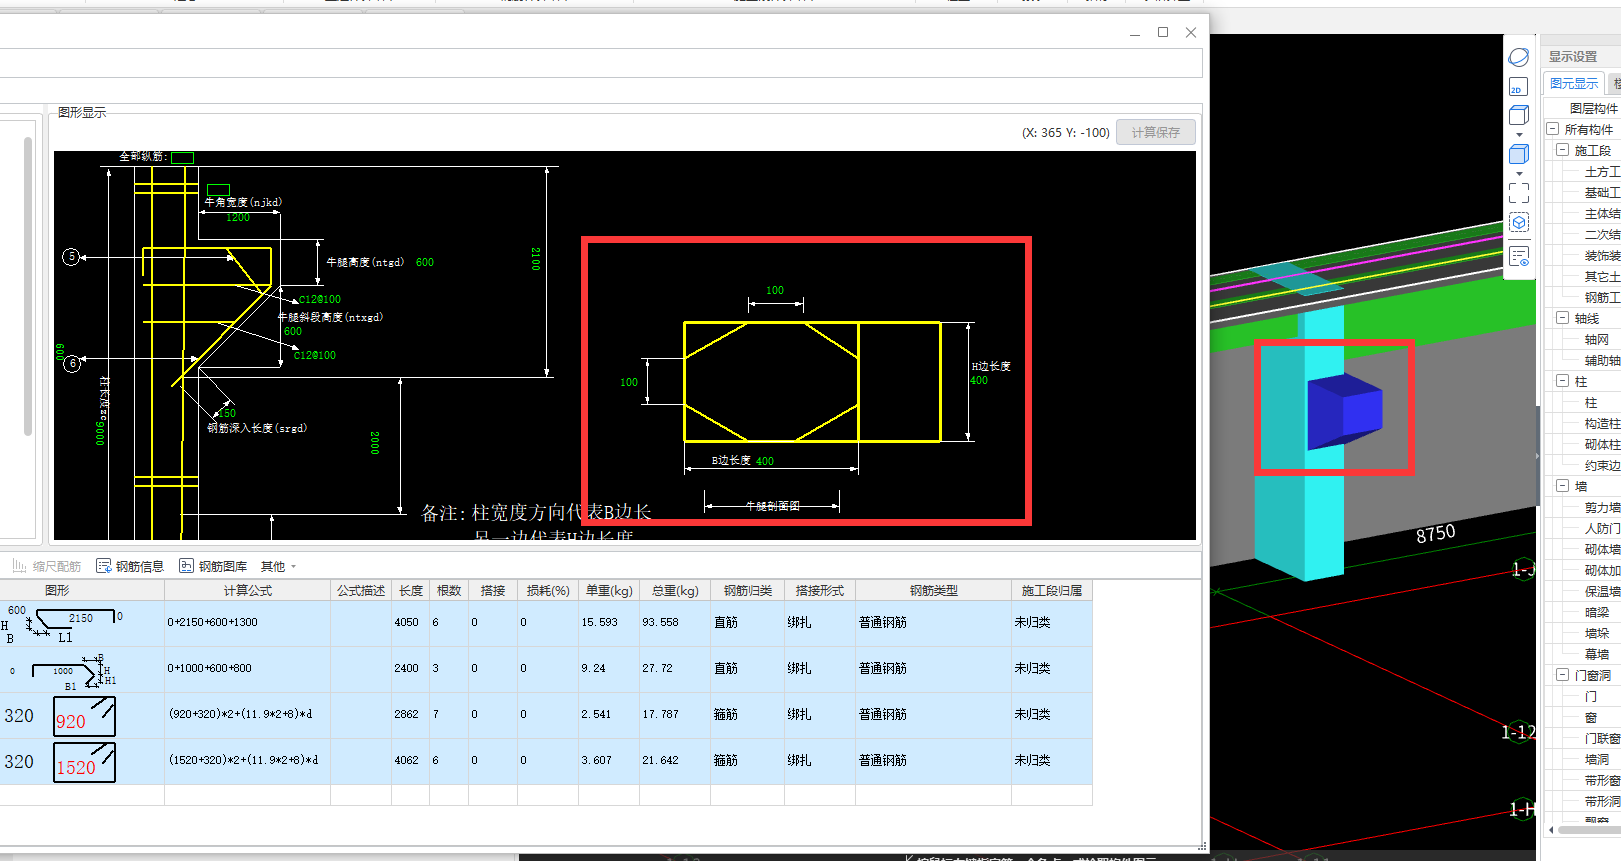Select formula cell (1520+320)*2+(11.9*2+8)*d

pos(247,761)
